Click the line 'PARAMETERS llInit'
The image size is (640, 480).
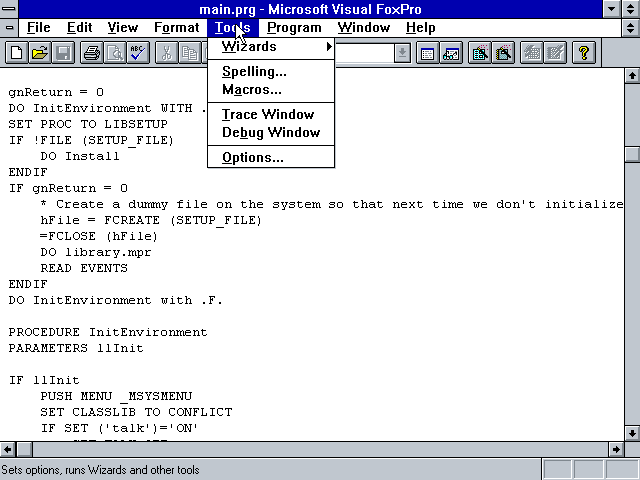76,348
